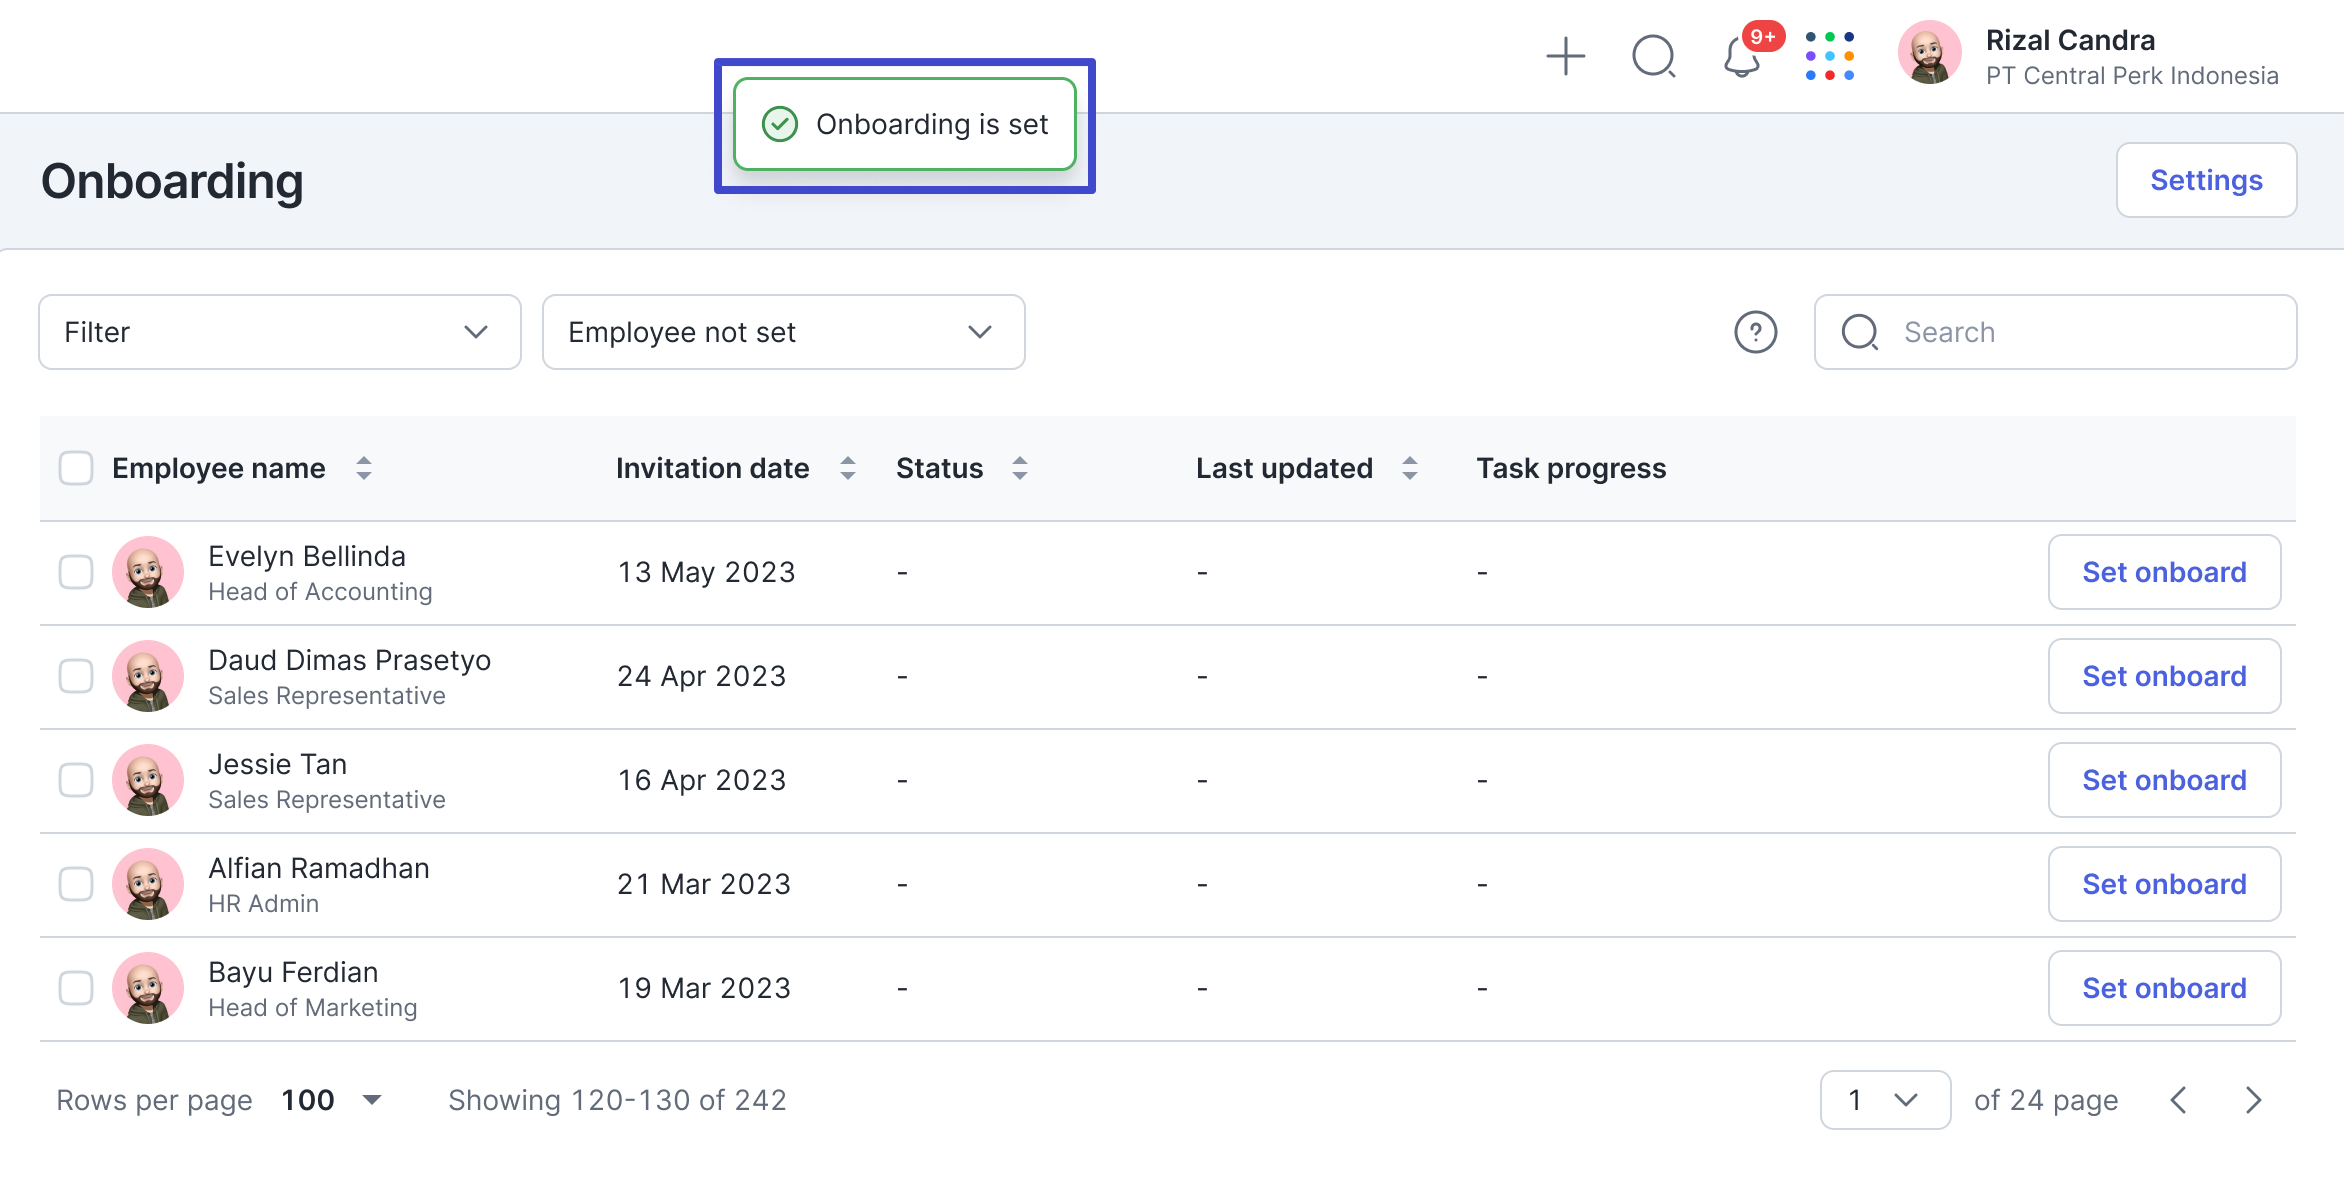Screen dimensions: 2344x1180
Task: Sort by Invitation date column arrows
Action: click(848, 468)
